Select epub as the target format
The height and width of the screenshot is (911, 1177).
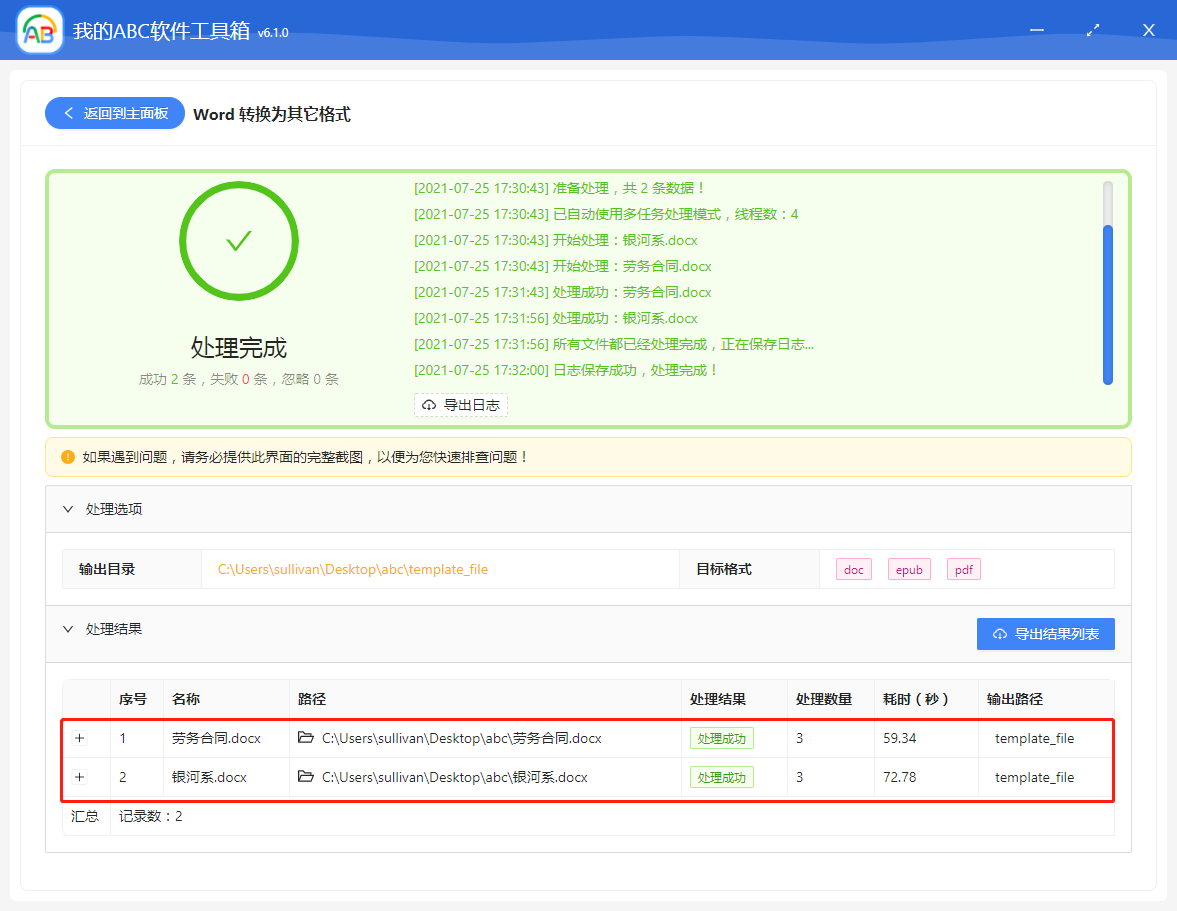(908, 569)
